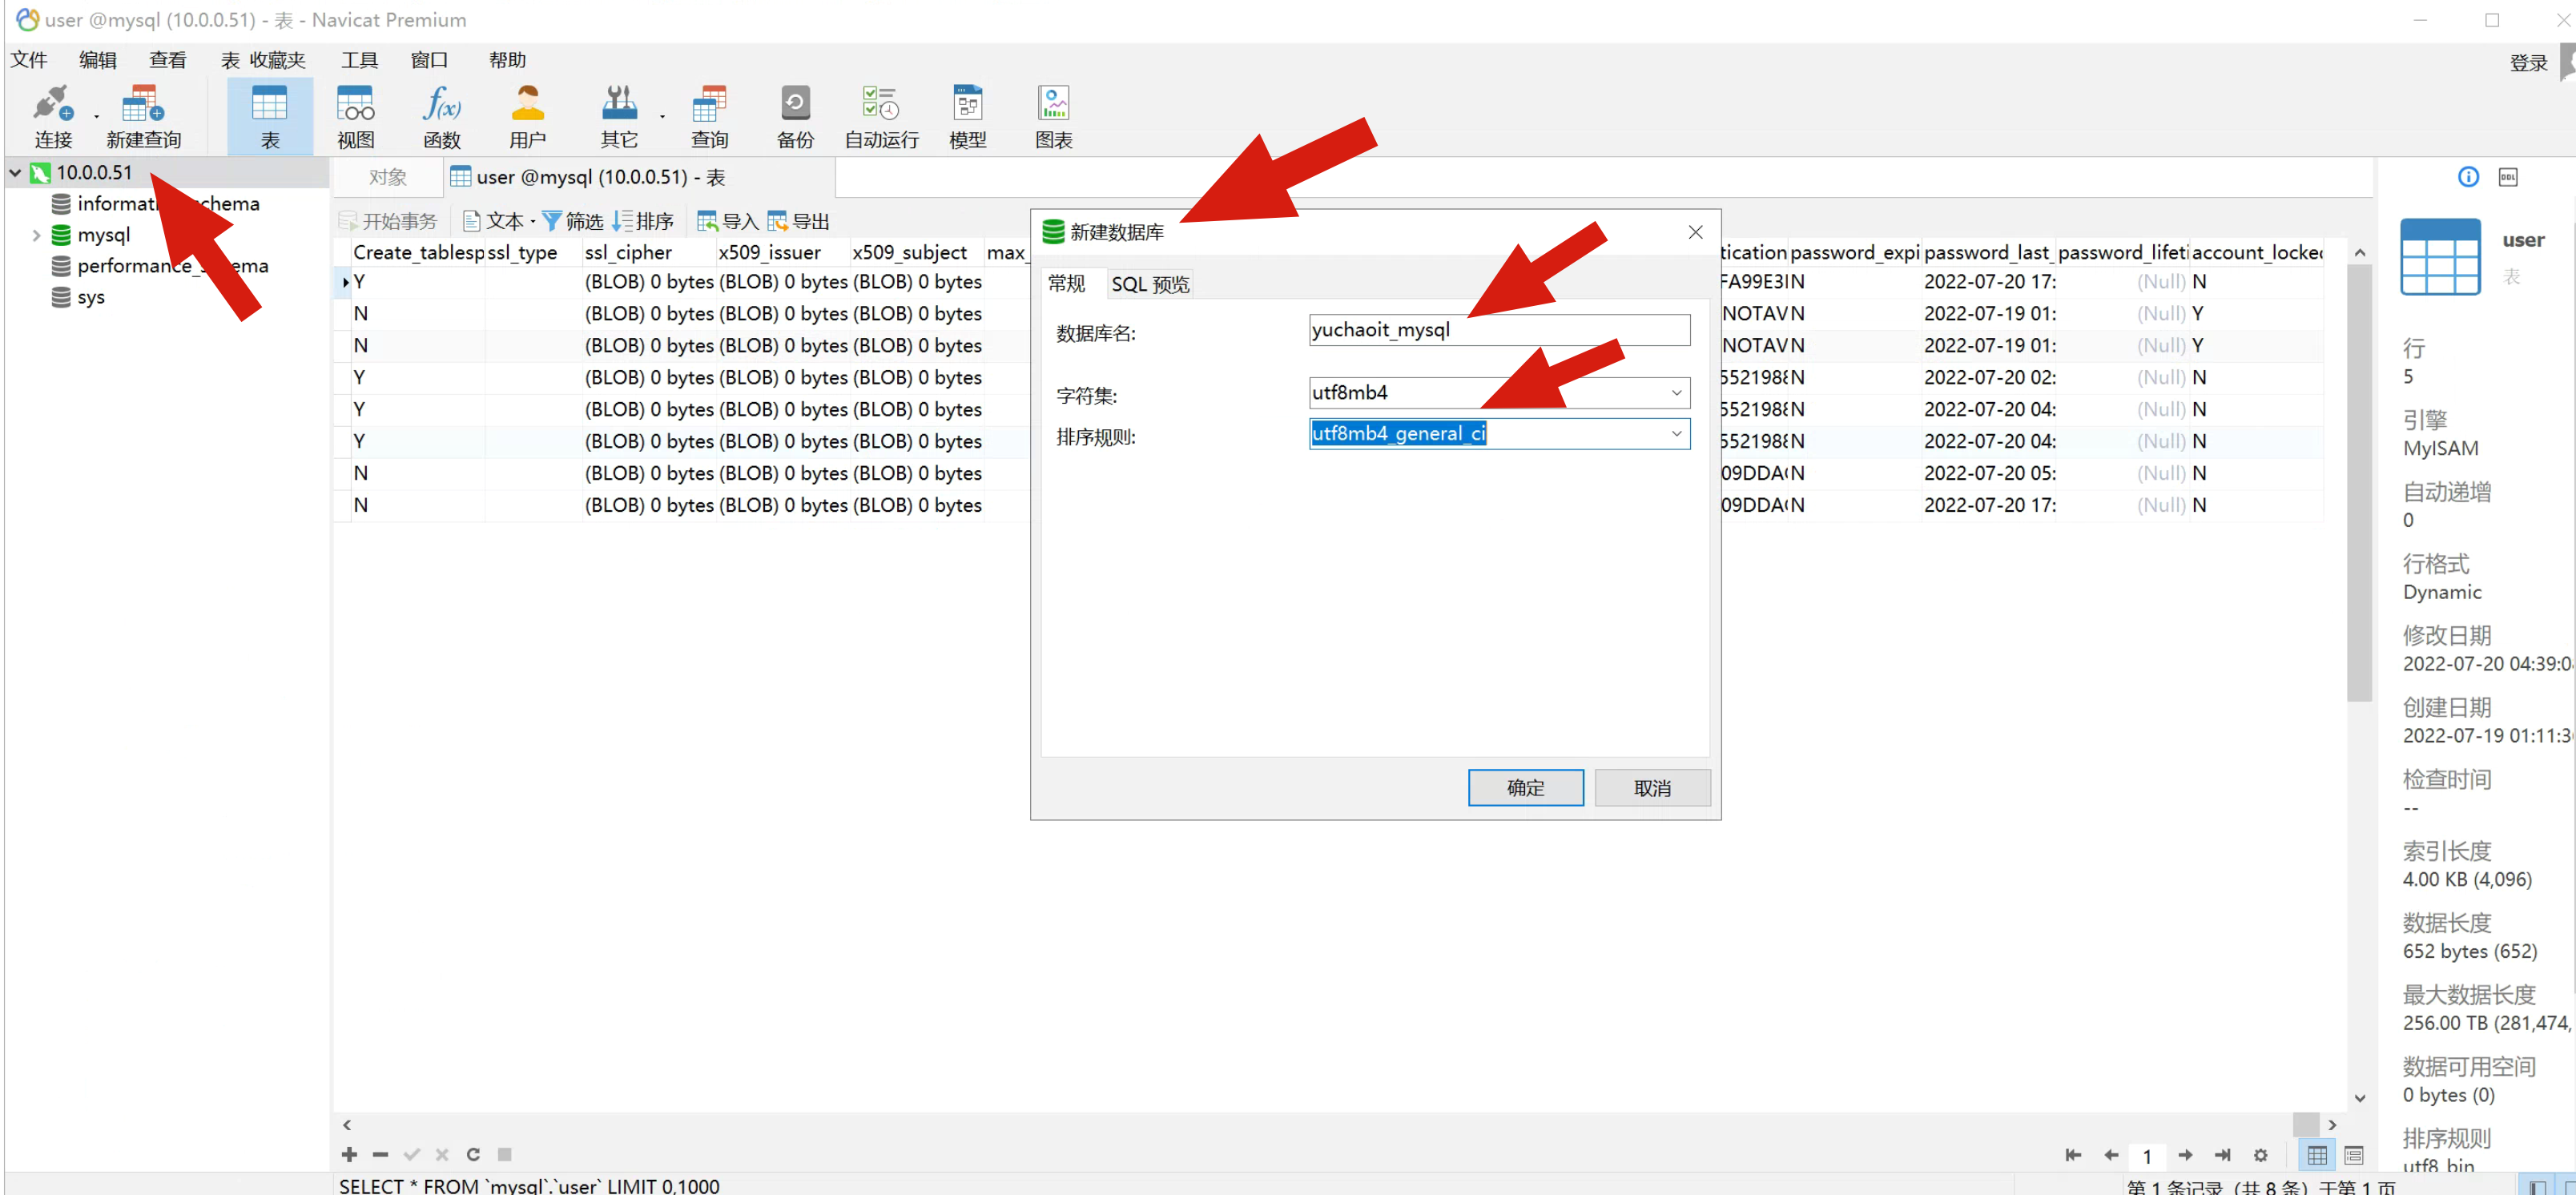The height and width of the screenshot is (1195, 2576).
Task: Open the 备份 (Backup) toolbar icon
Action: point(795,116)
